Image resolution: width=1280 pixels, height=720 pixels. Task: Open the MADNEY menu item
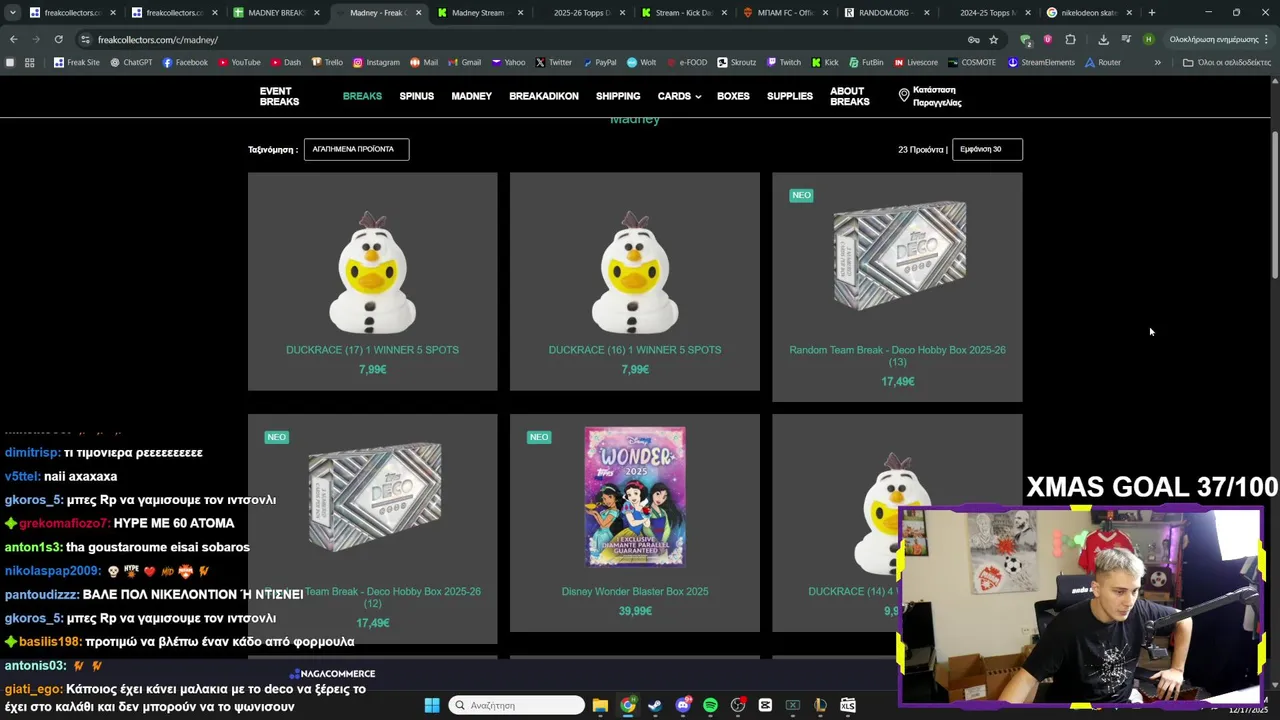(471, 96)
